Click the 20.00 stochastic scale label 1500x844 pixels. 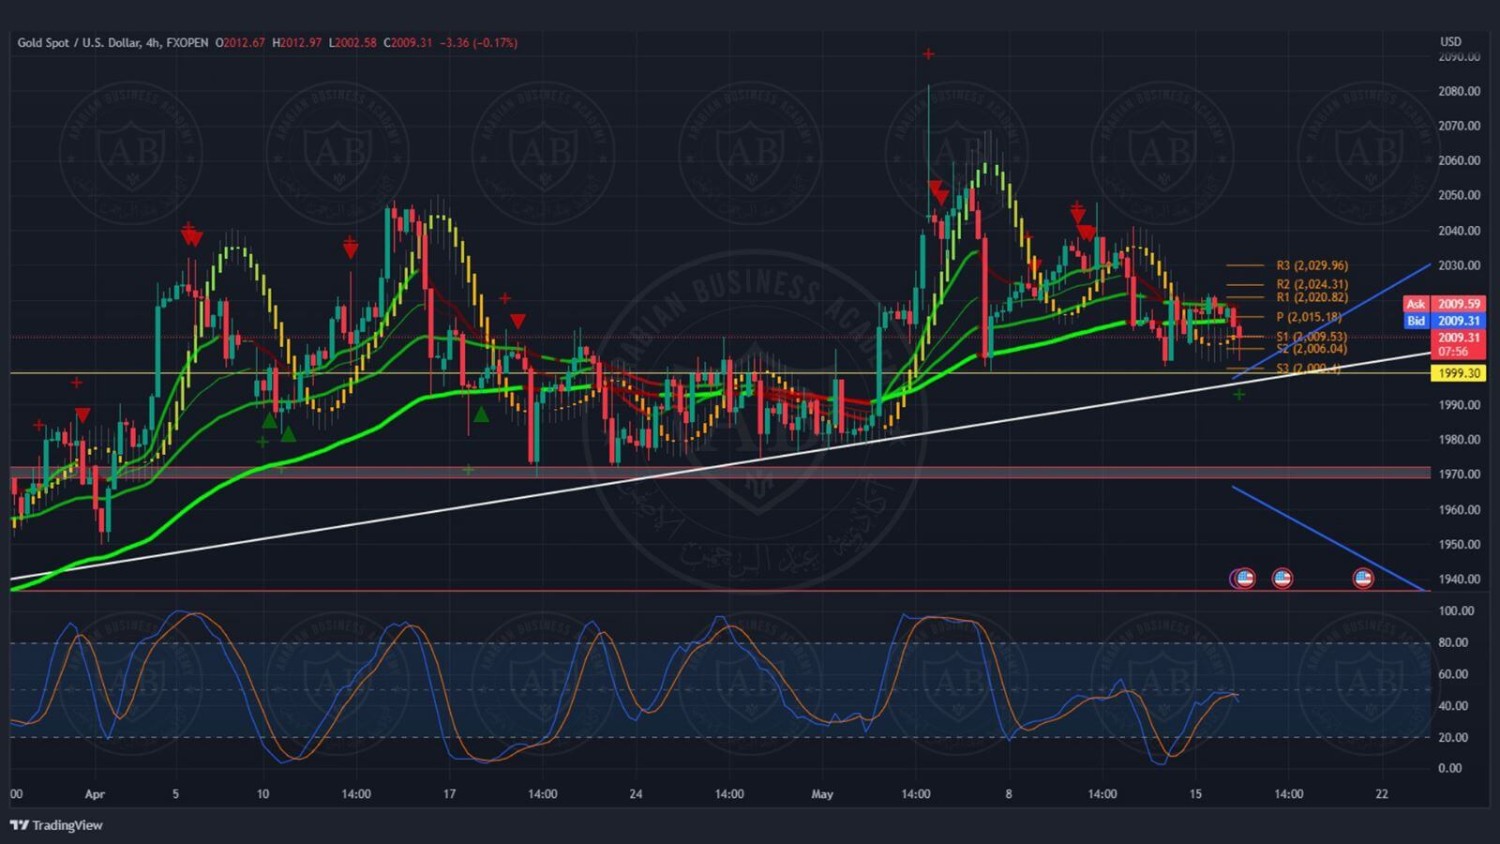pyautogui.click(x=1453, y=738)
